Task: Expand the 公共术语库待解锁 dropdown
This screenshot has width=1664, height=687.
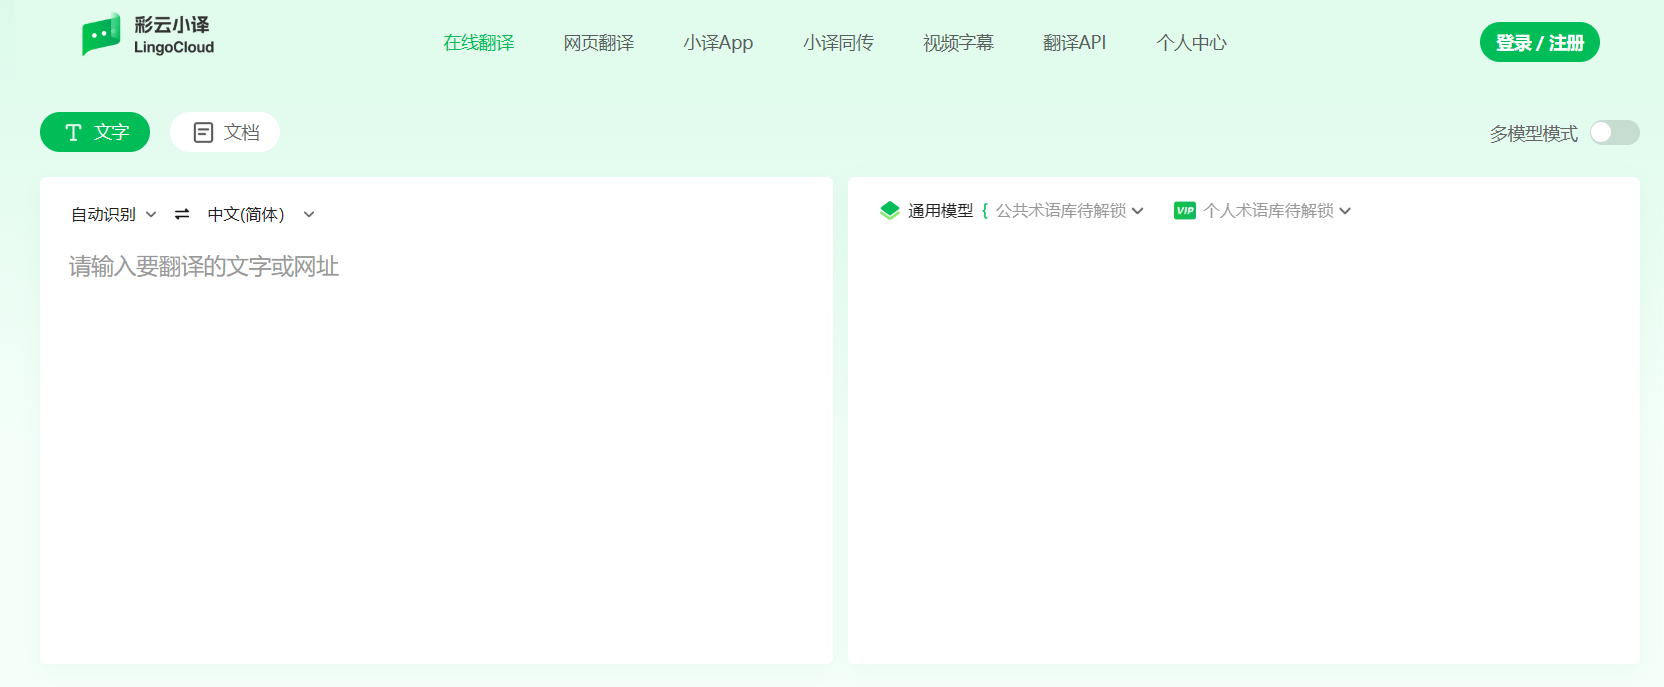Action: pyautogui.click(x=1068, y=210)
